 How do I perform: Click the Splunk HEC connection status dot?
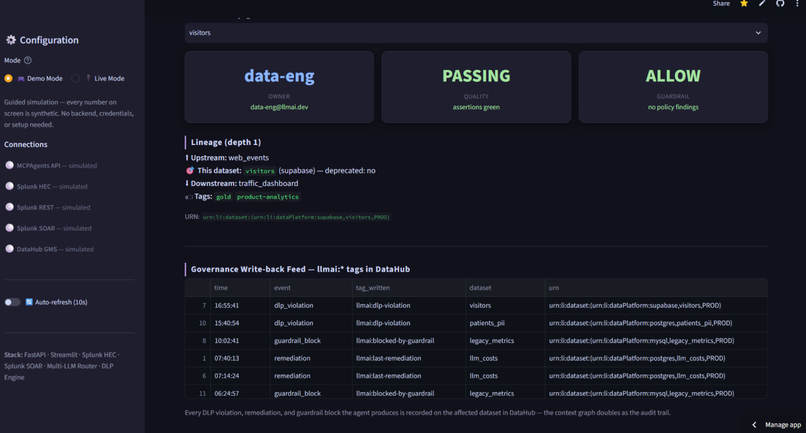[x=9, y=186]
